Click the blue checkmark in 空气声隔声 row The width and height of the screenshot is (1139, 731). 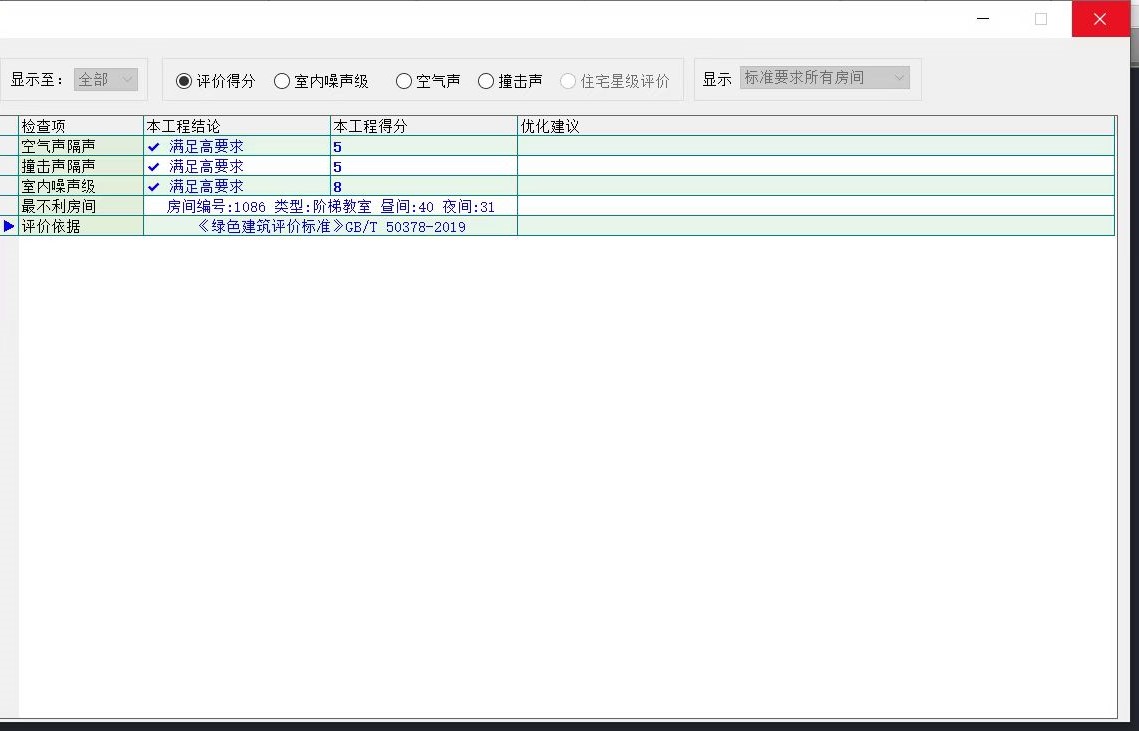pyautogui.click(x=154, y=147)
